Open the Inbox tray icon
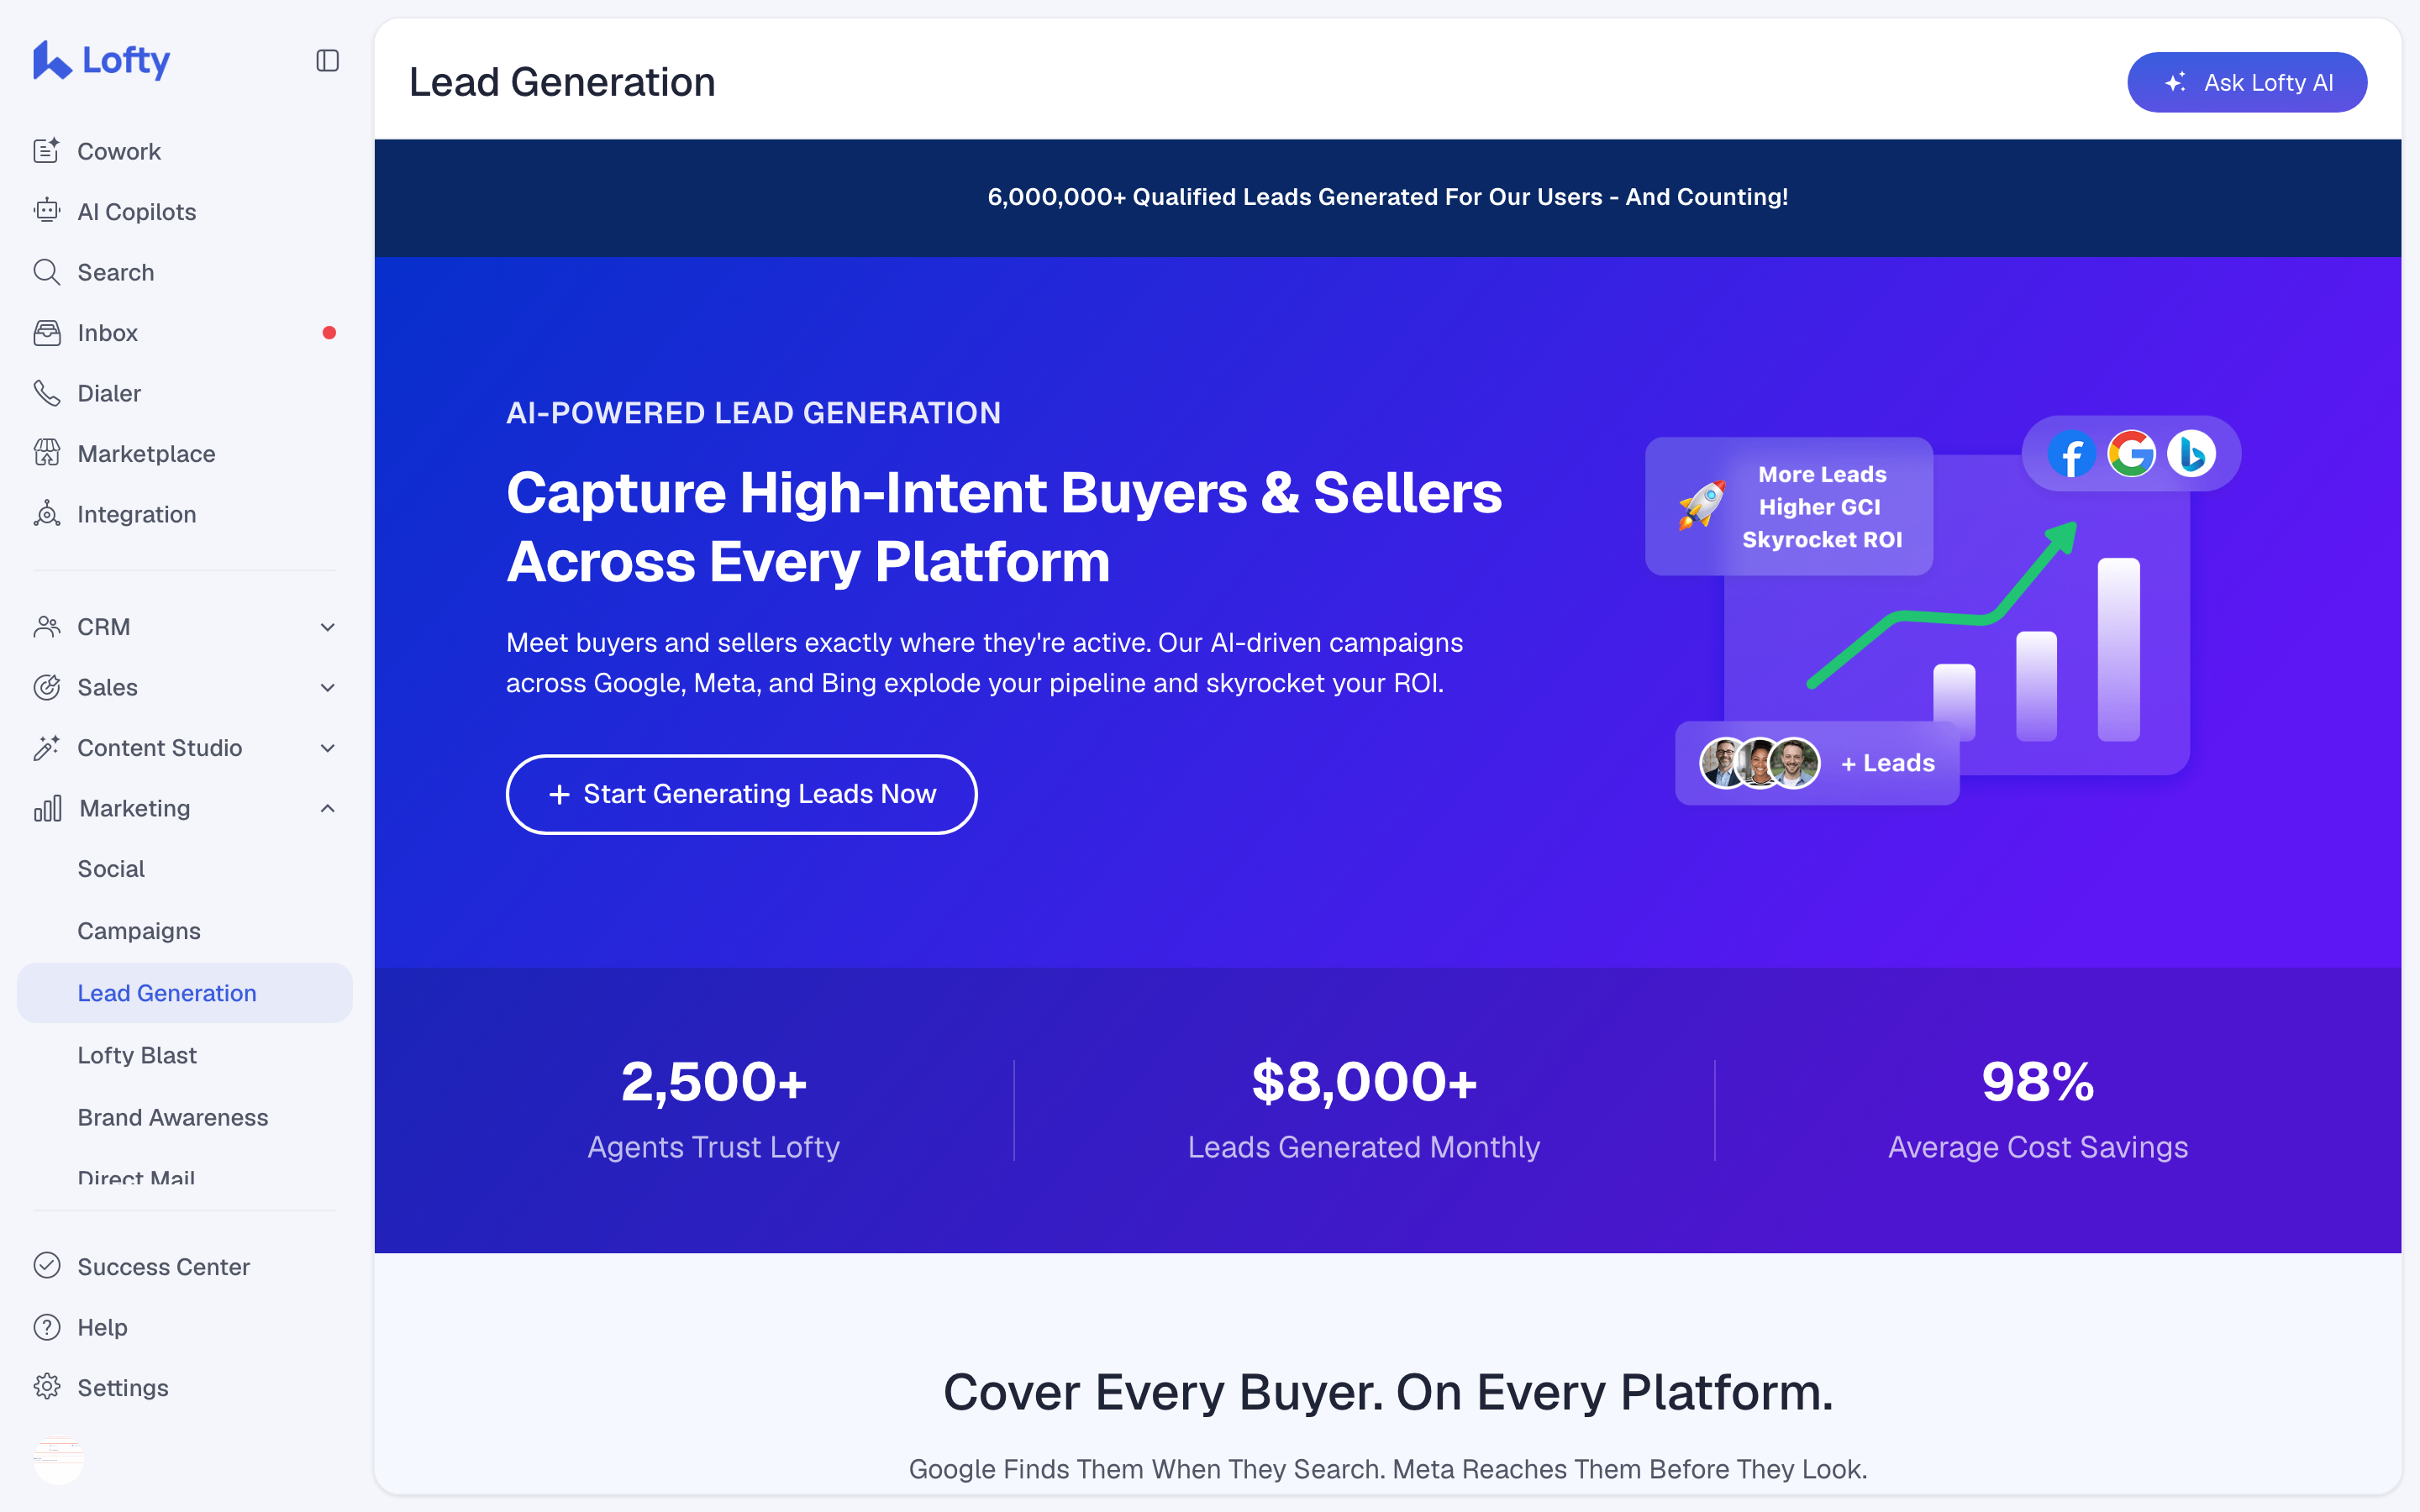The width and height of the screenshot is (2420, 1512). (47, 333)
